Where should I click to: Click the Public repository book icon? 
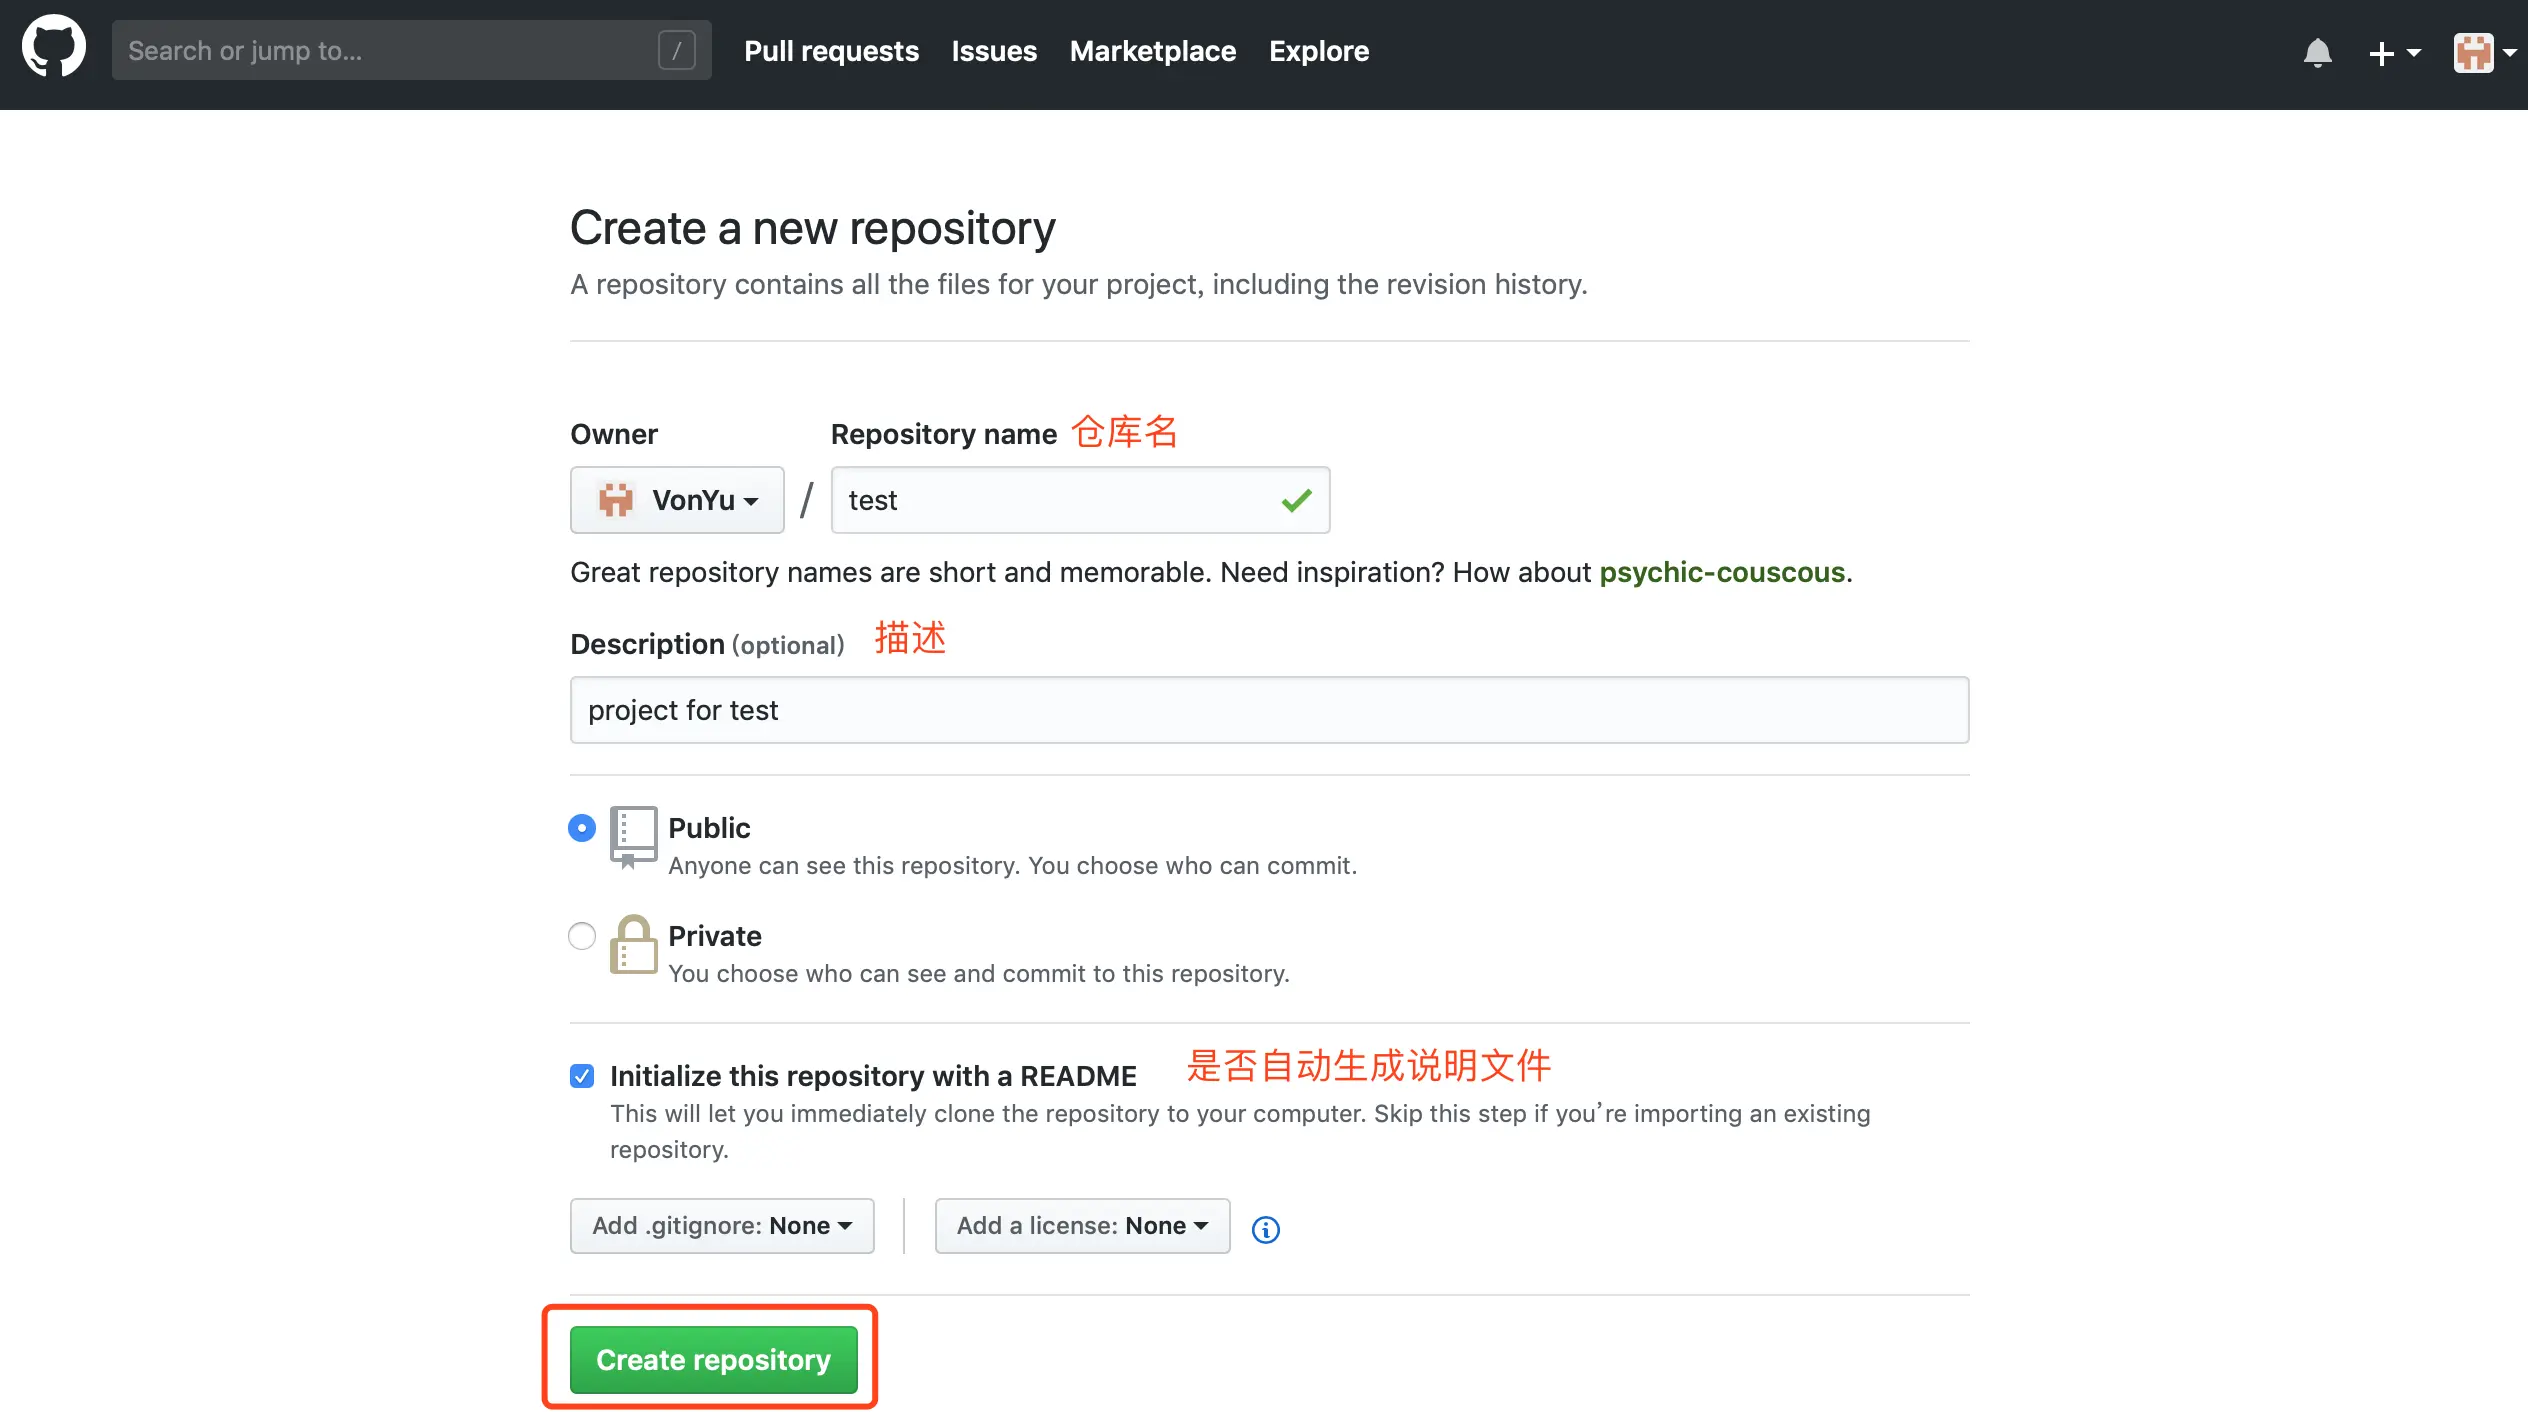[633, 836]
